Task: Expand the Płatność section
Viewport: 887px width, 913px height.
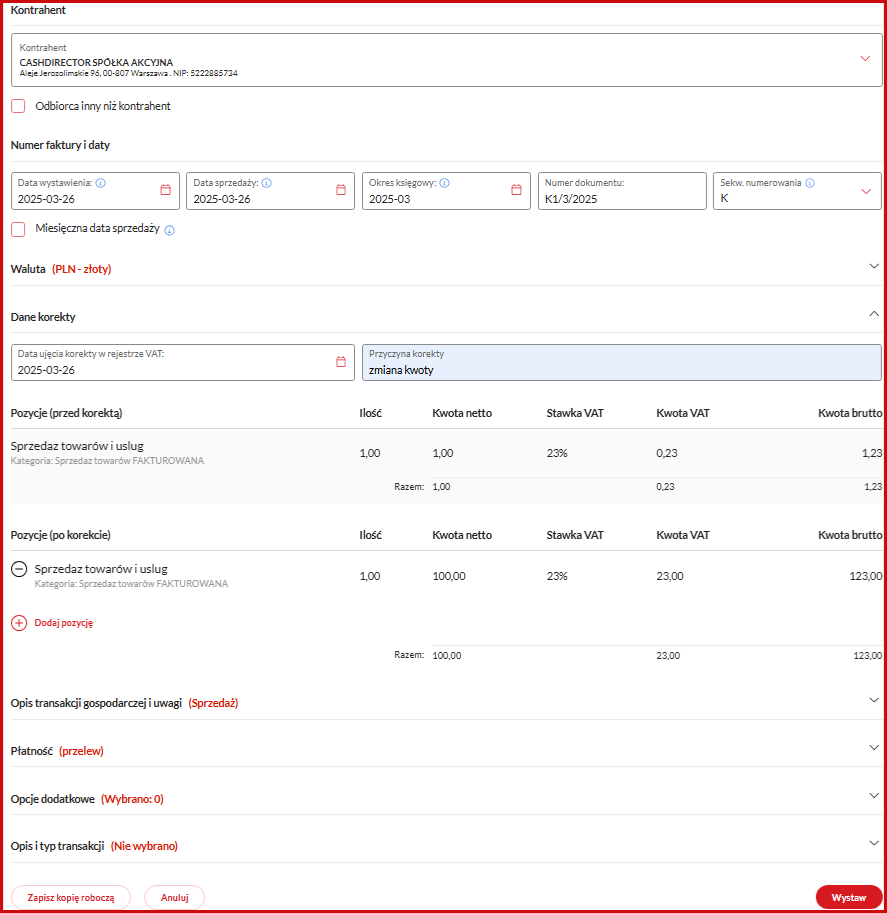Action: click(874, 748)
